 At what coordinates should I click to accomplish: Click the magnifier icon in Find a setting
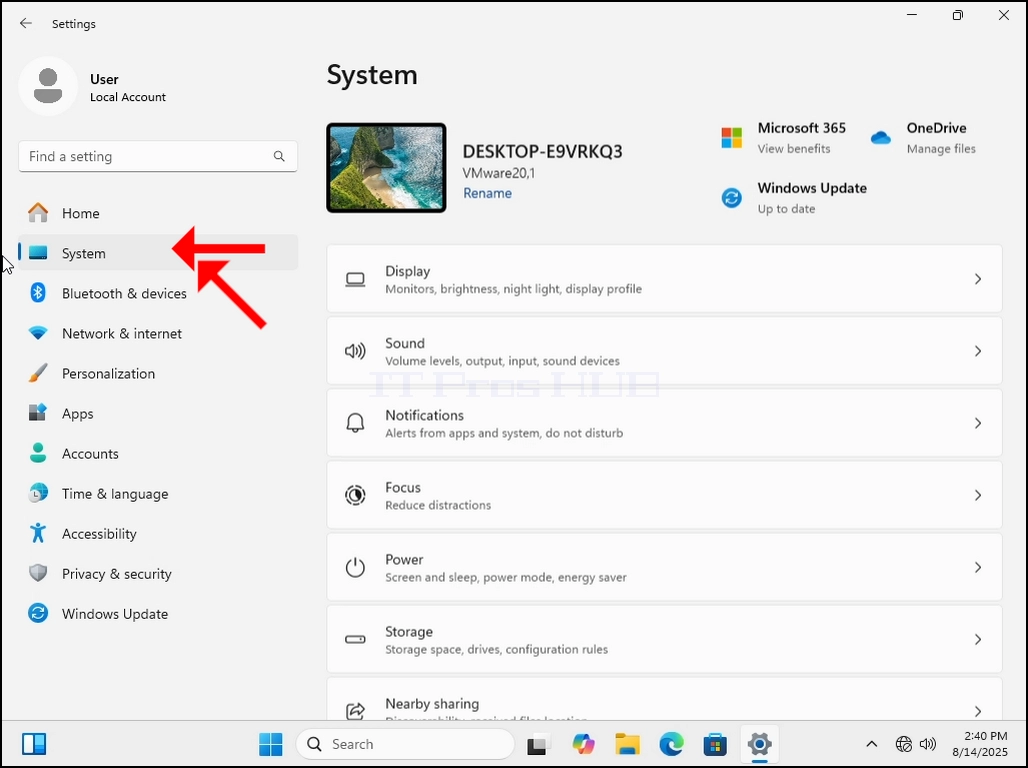pyautogui.click(x=279, y=156)
